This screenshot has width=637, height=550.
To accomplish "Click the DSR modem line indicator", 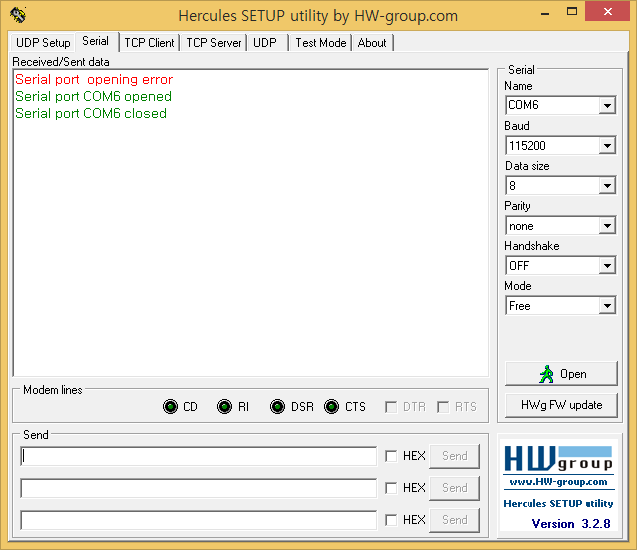I will click(277, 407).
